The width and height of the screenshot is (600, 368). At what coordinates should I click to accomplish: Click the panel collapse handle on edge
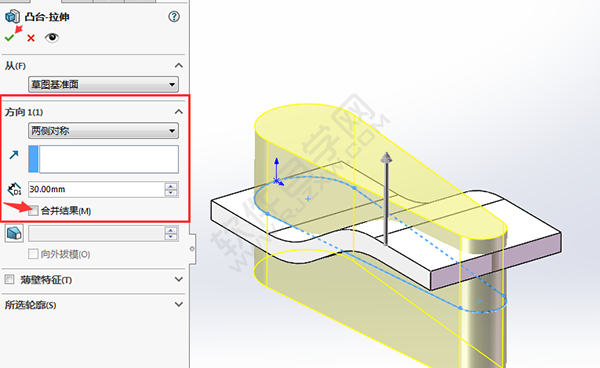pyautogui.click(x=192, y=249)
